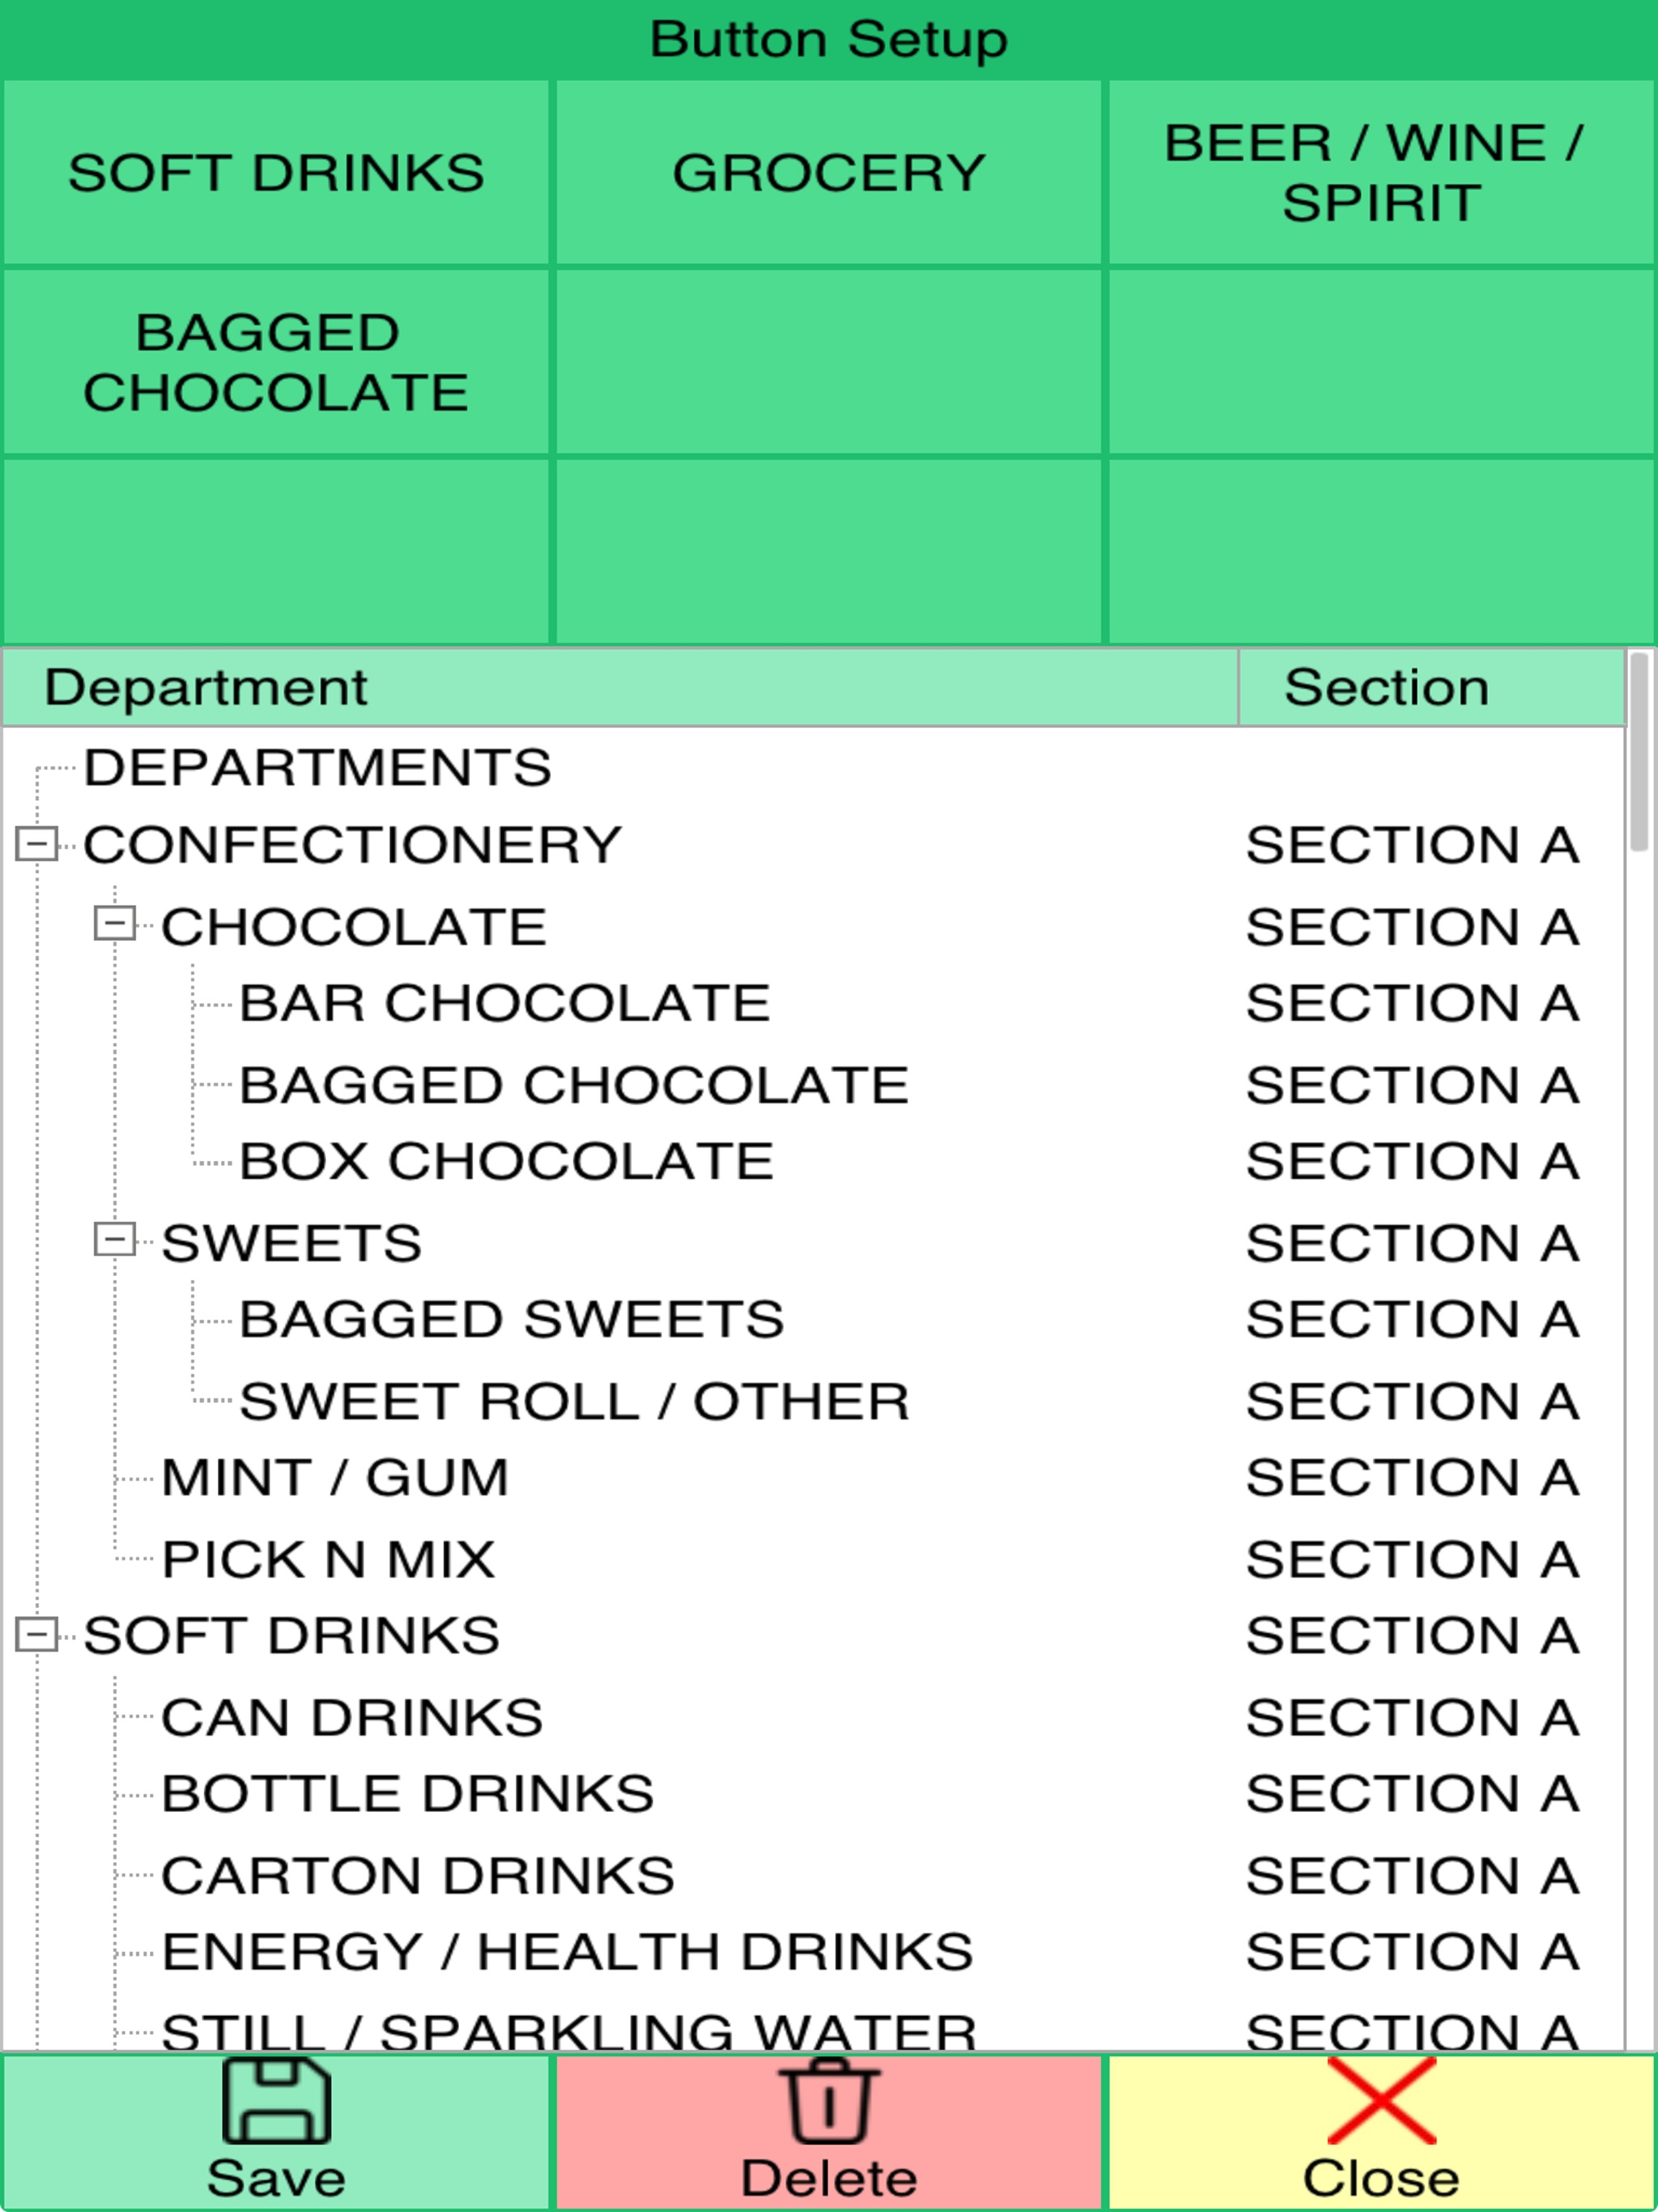Collapse the CONFECTIONERY department node
This screenshot has width=1658, height=2212.
coord(37,844)
